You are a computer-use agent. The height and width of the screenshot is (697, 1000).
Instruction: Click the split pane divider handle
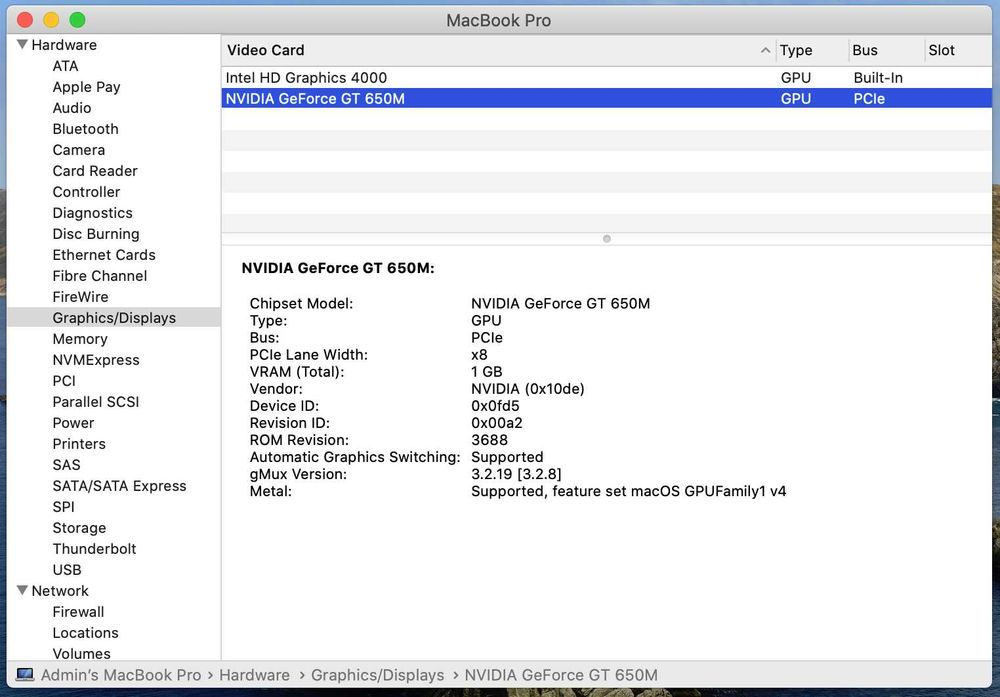(x=607, y=238)
